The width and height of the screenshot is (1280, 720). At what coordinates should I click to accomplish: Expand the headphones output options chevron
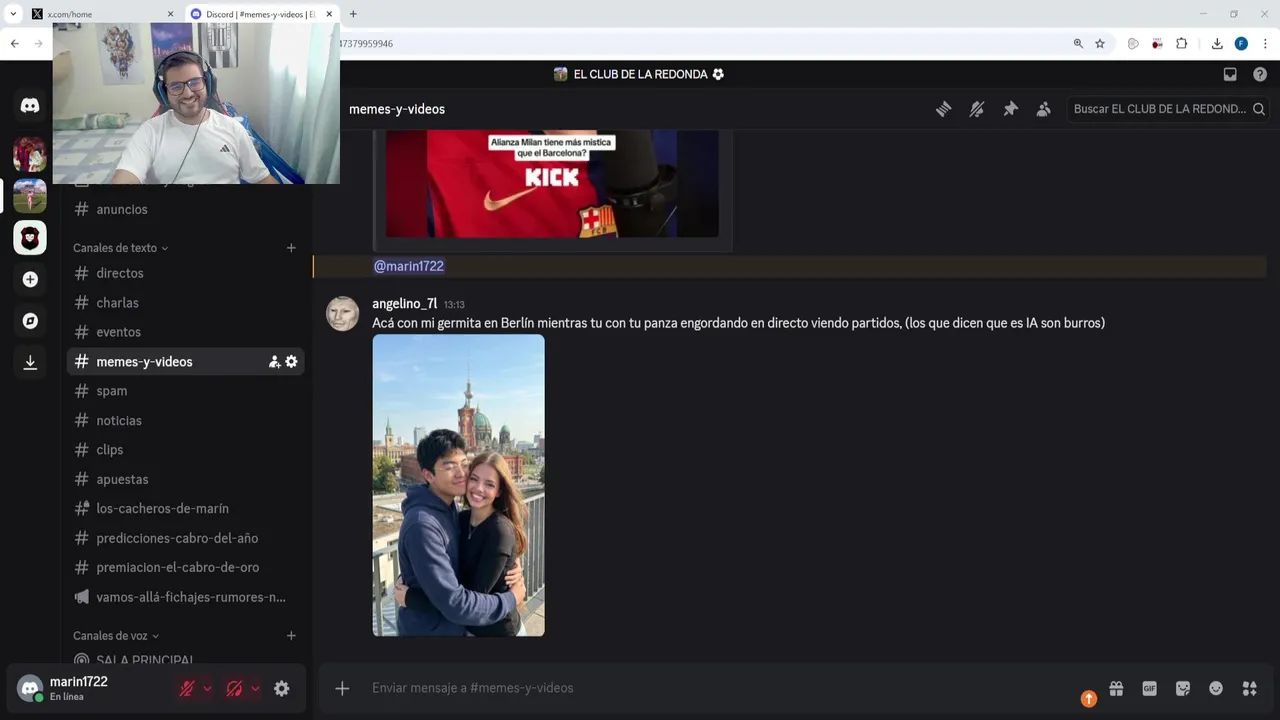[x=255, y=688]
